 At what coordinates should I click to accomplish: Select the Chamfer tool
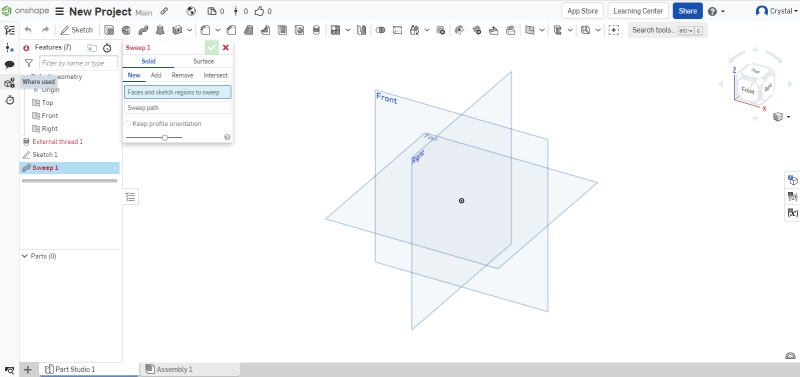pyautogui.click(x=231, y=30)
